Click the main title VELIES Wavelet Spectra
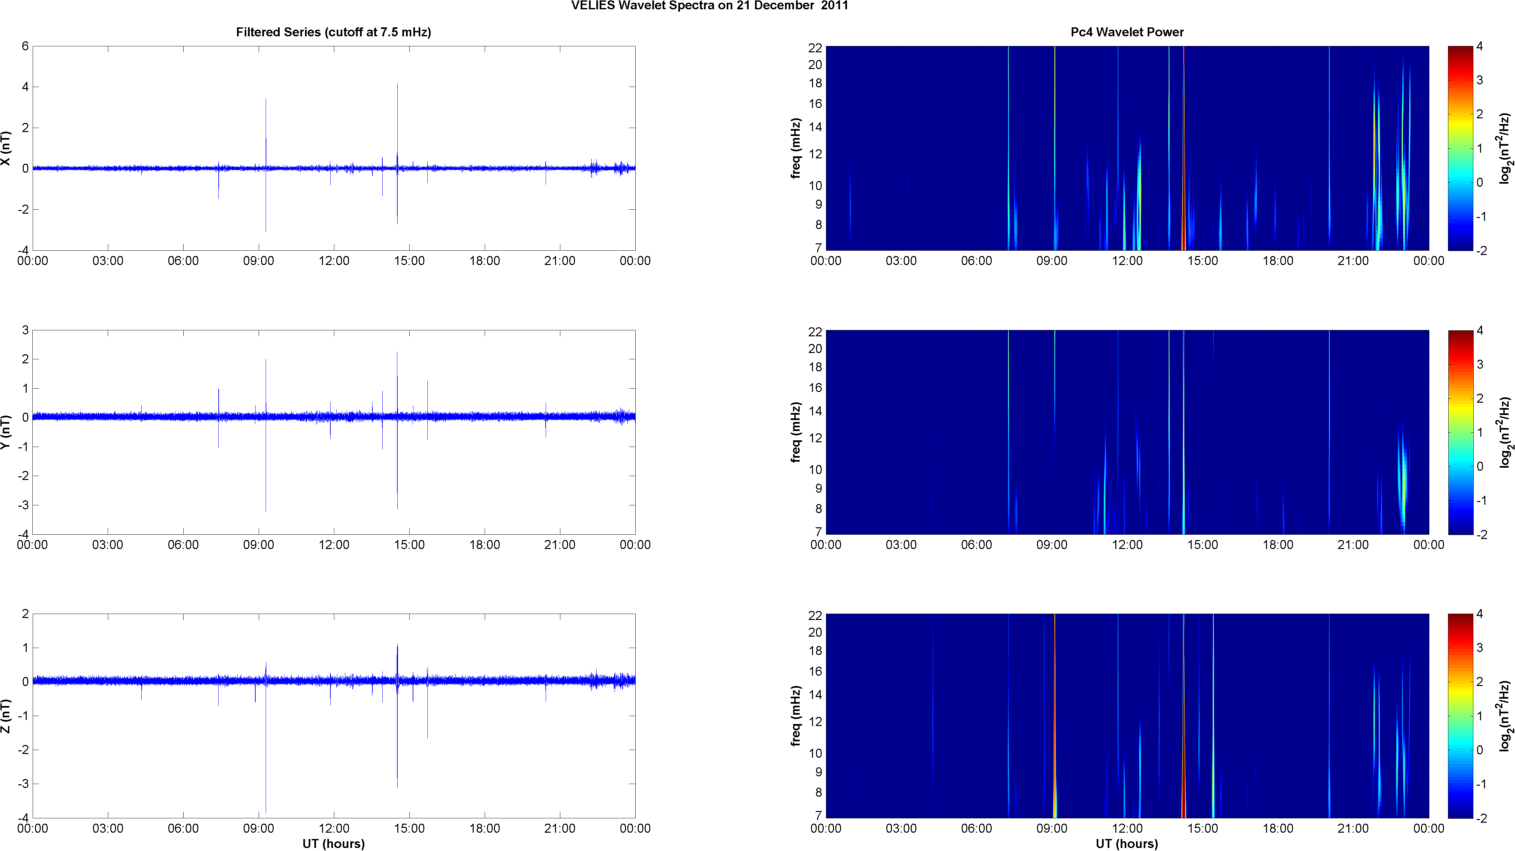This screenshot has width=1515, height=851. pyautogui.click(x=709, y=6)
